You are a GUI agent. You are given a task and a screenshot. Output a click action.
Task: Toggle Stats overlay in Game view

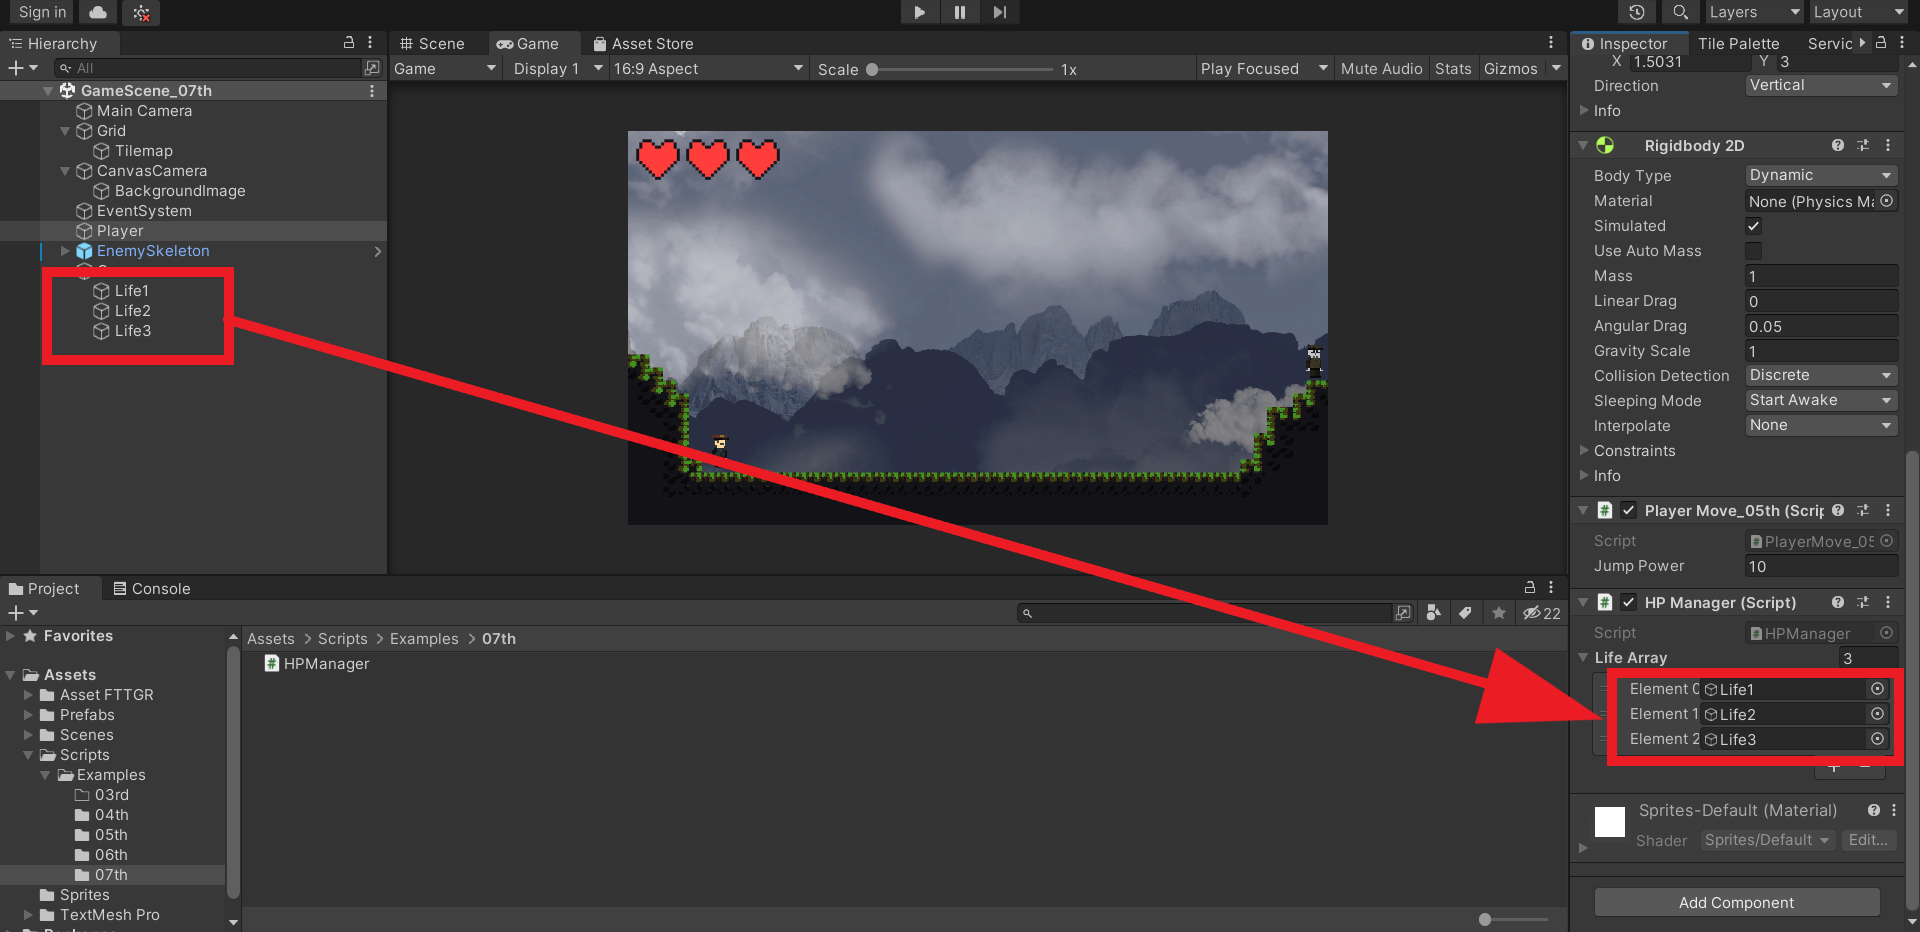[x=1453, y=68]
